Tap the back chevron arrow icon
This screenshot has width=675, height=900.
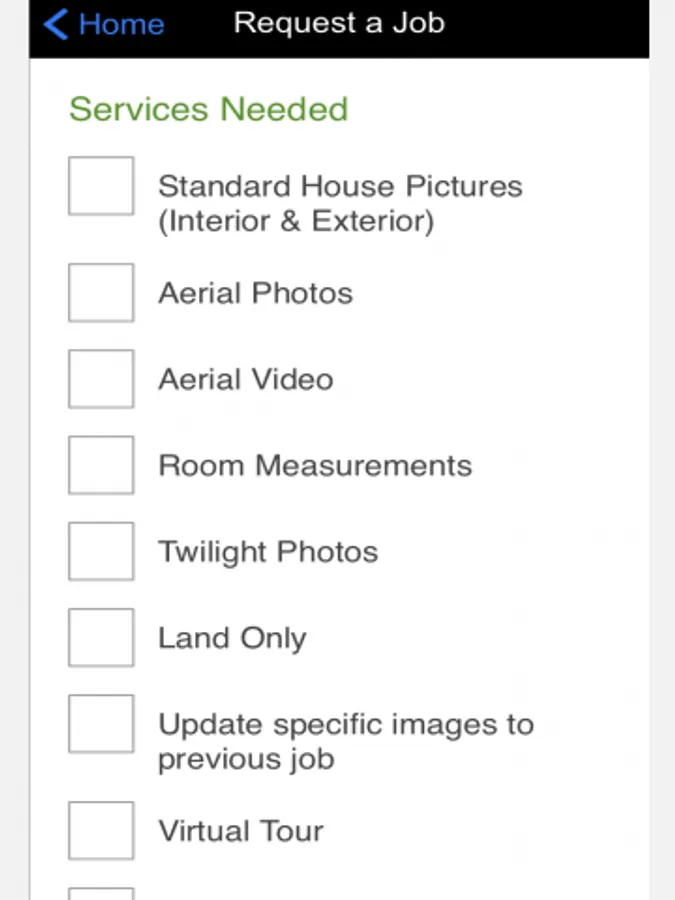click(56, 24)
